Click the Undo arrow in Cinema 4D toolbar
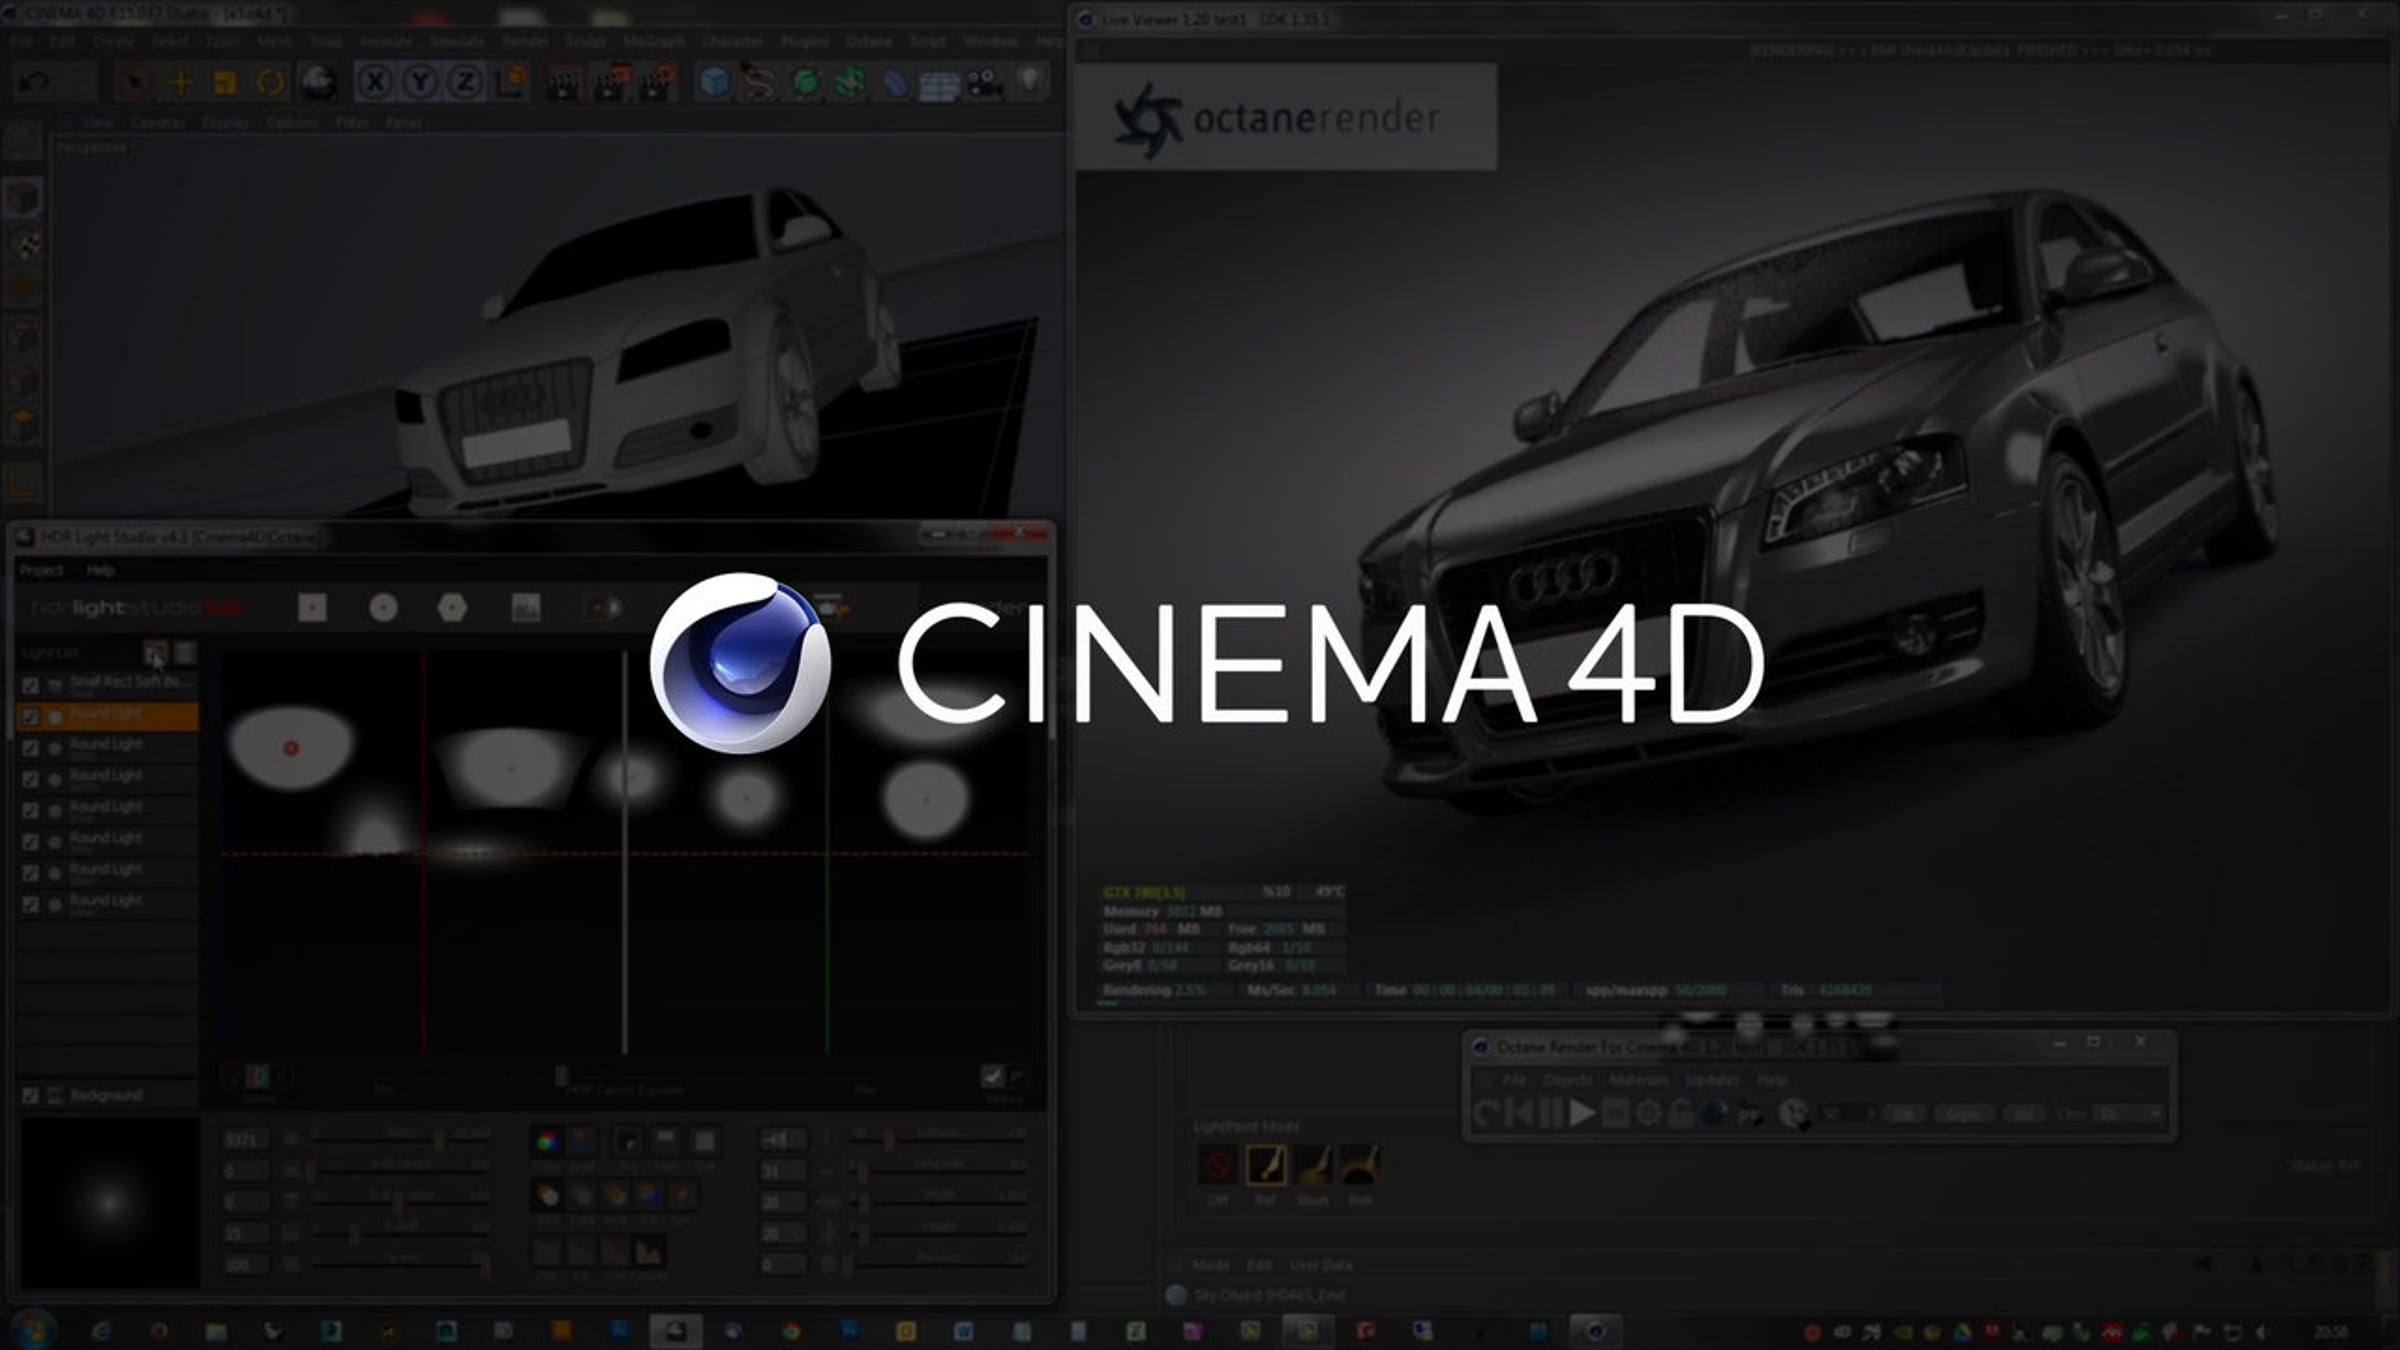This screenshot has height=1350, width=2400. (x=34, y=82)
